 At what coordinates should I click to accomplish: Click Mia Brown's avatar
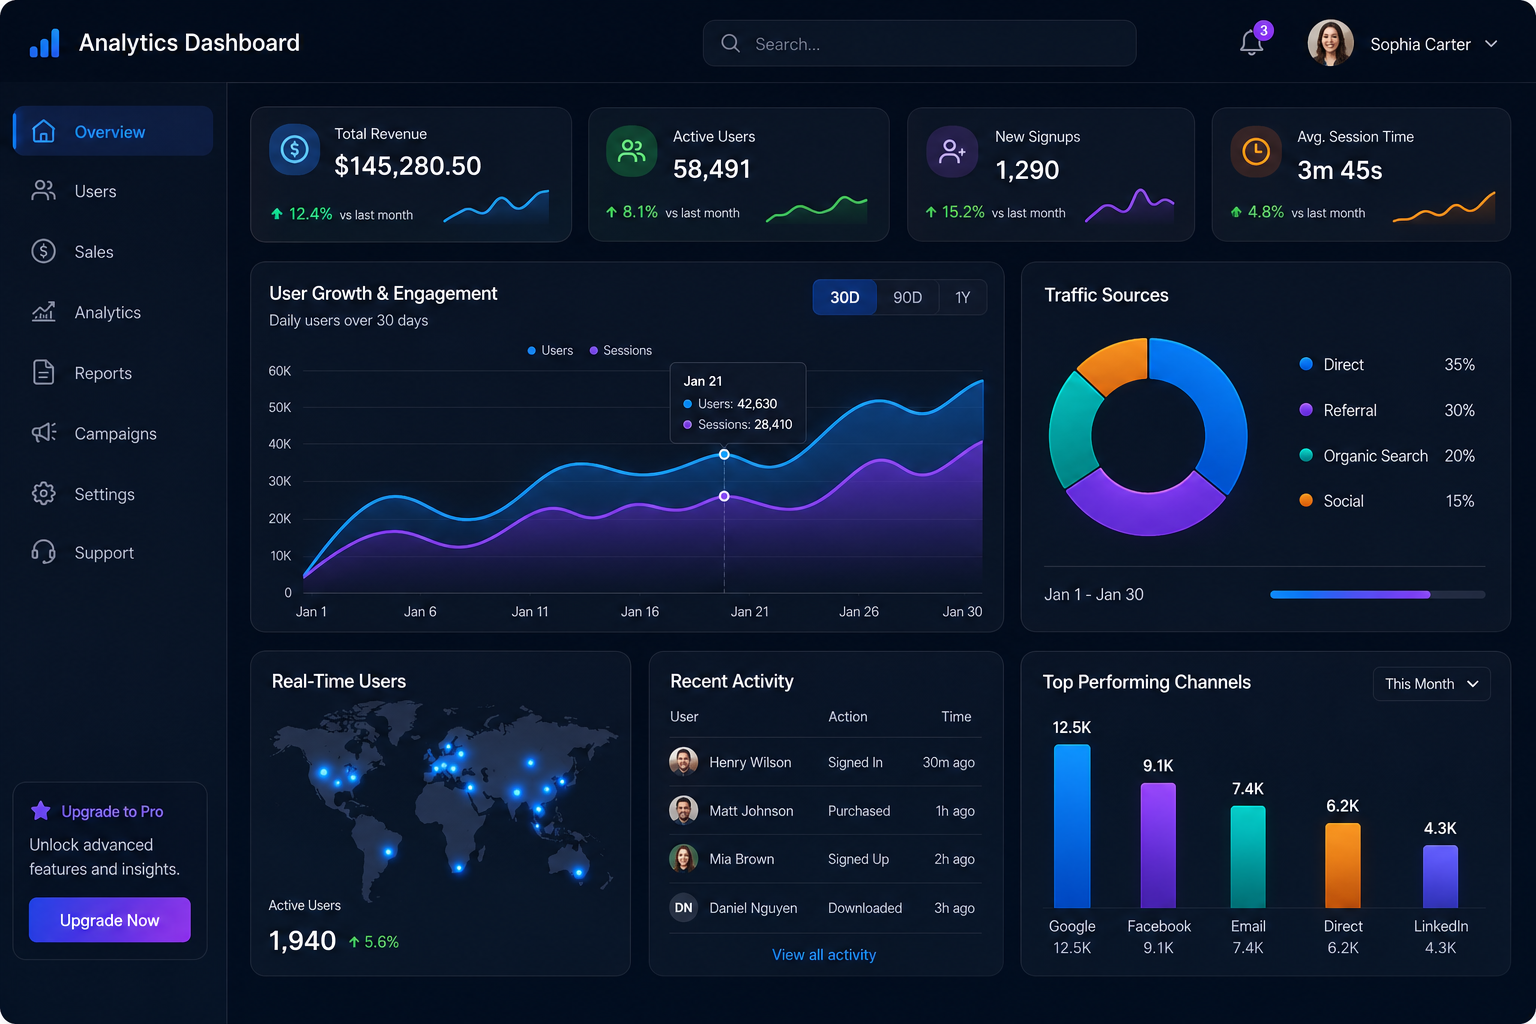684,858
